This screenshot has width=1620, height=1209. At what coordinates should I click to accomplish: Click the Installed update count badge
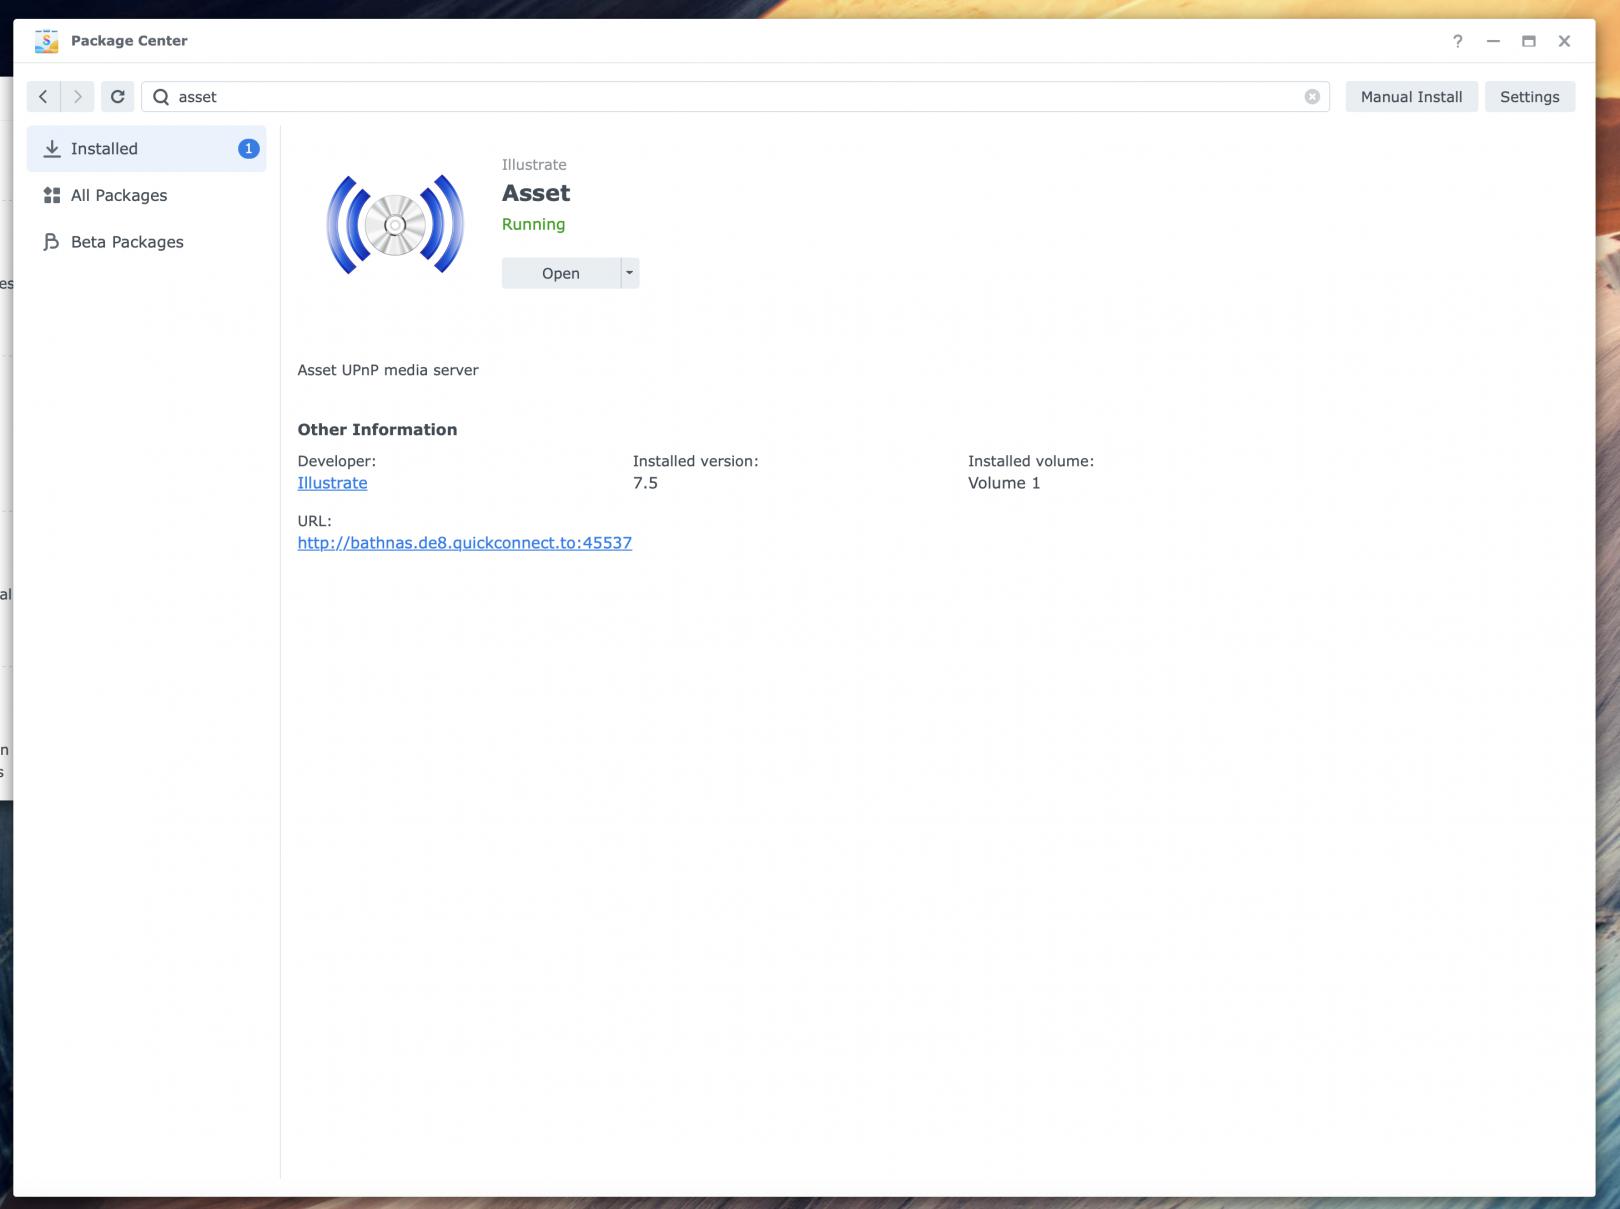[249, 149]
